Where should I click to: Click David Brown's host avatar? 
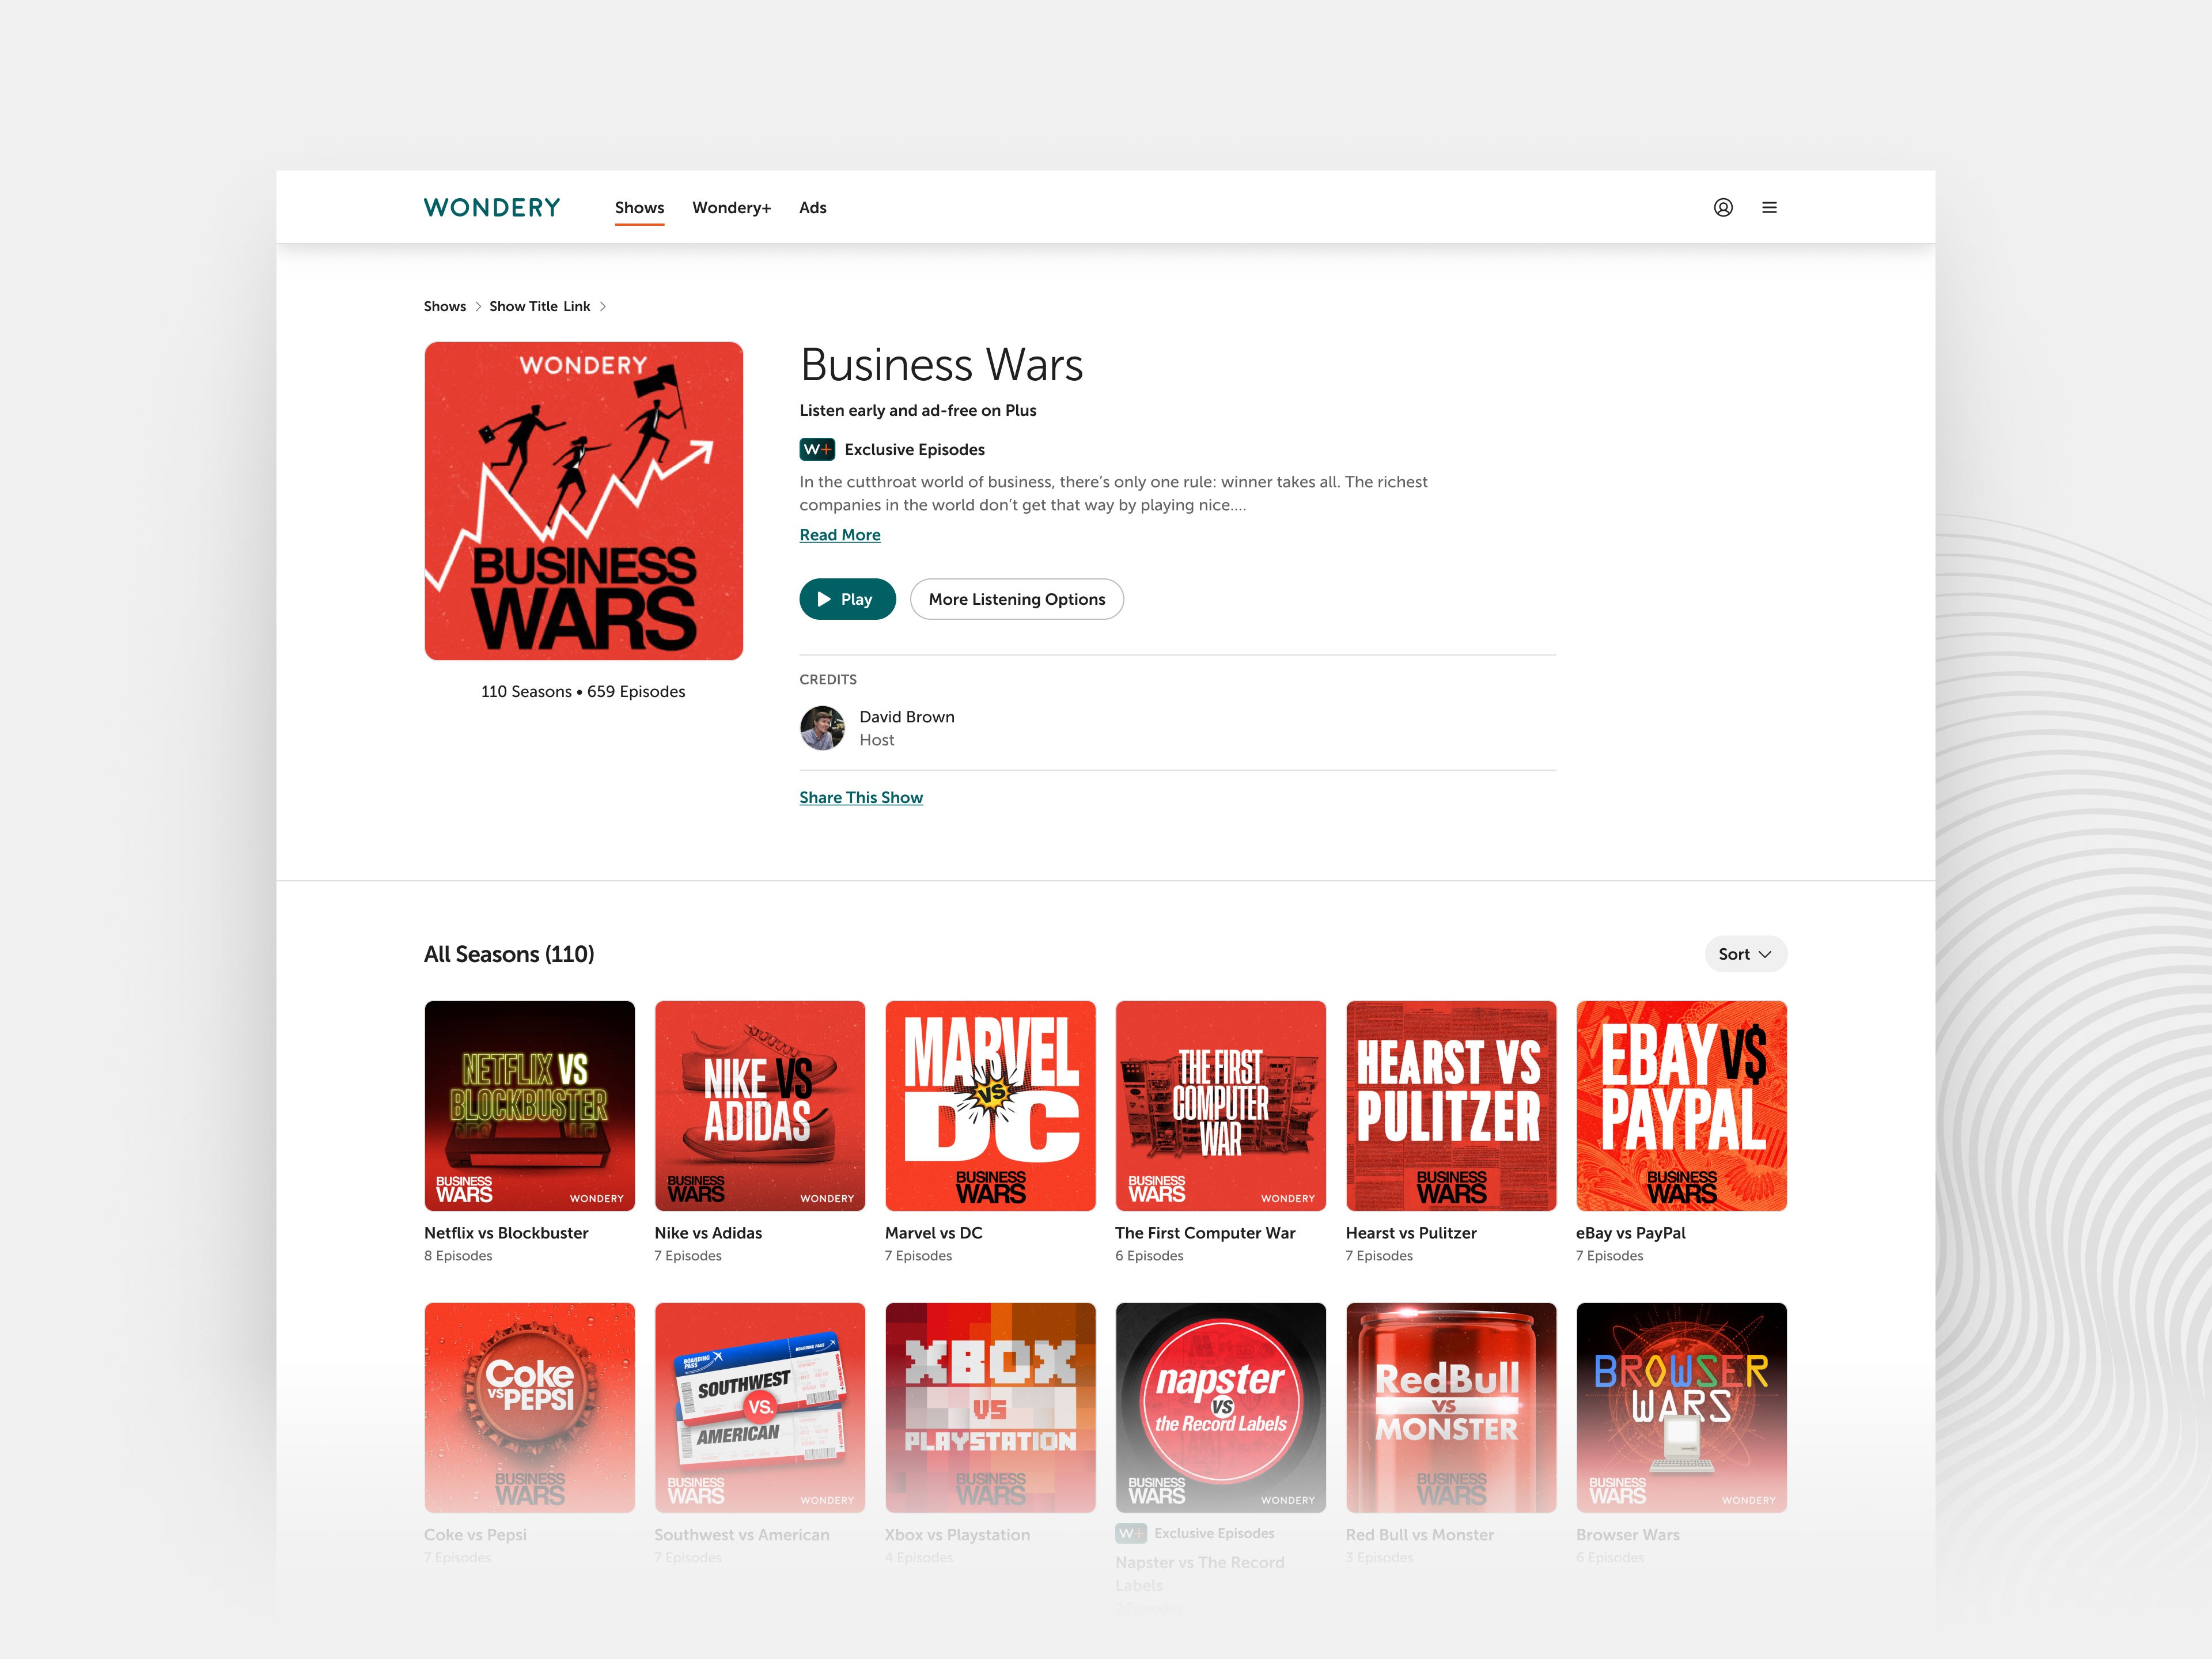click(822, 728)
